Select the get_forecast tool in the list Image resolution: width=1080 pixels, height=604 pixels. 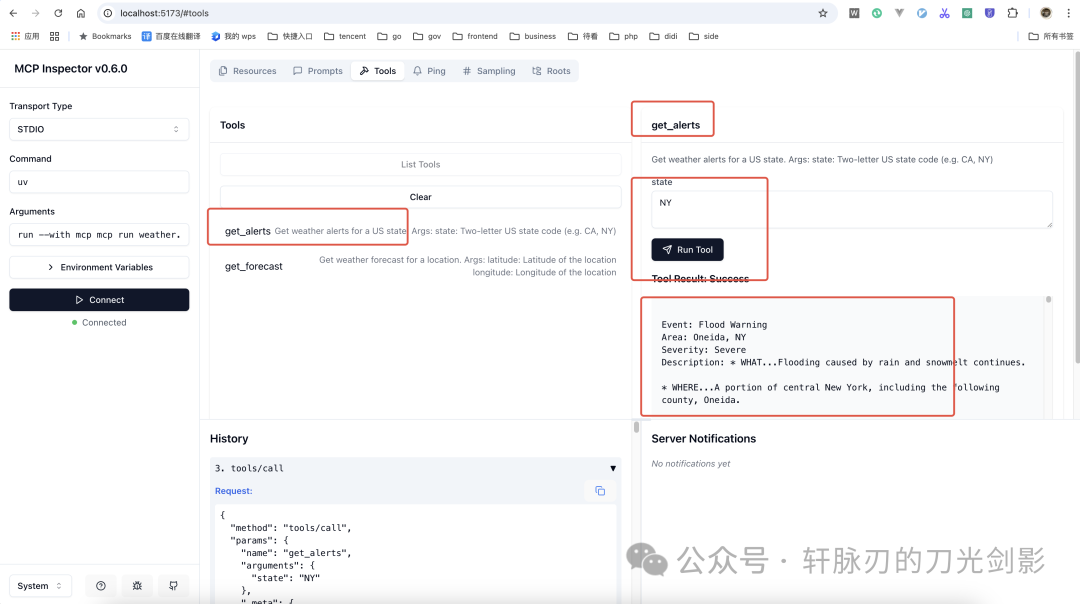pos(254,266)
